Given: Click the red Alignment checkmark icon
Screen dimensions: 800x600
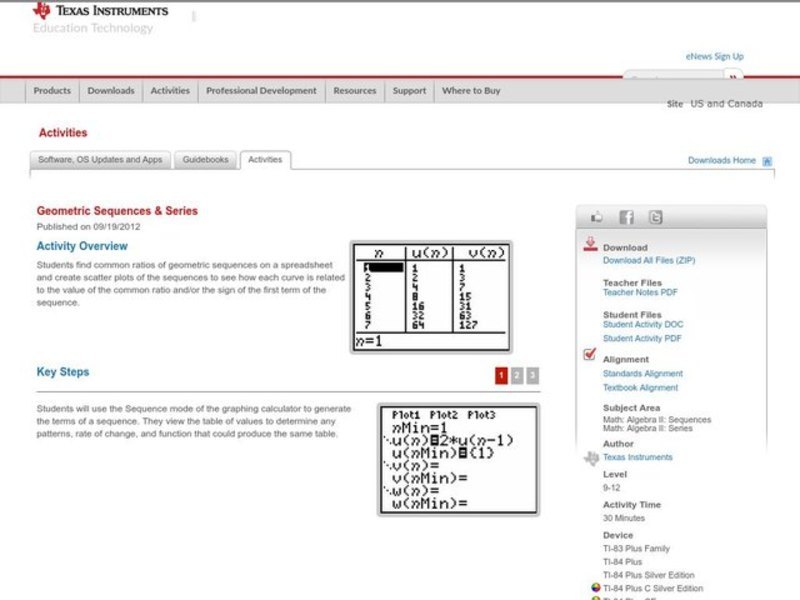Looking at the screenshot, I should click(587, 355).
